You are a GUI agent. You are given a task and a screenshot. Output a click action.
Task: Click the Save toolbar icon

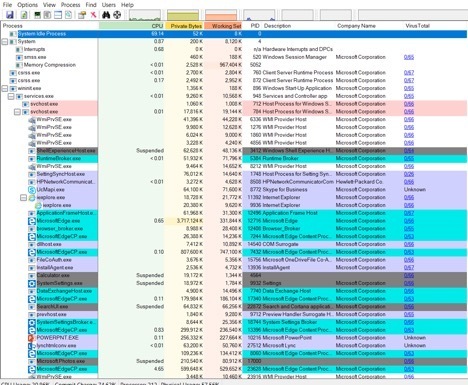click(9, 15)
